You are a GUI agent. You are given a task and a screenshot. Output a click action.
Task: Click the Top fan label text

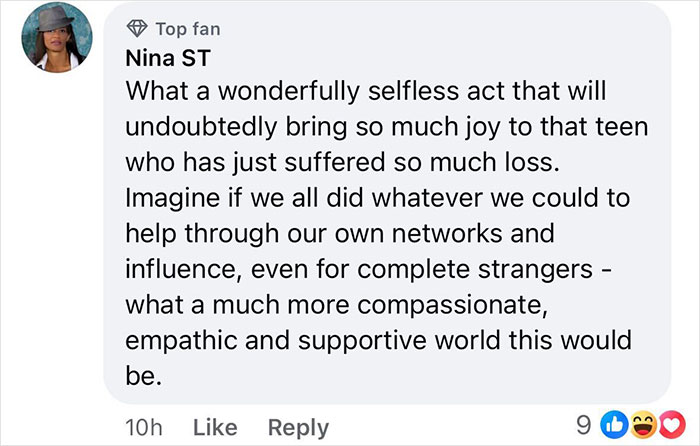coord(185,27)
